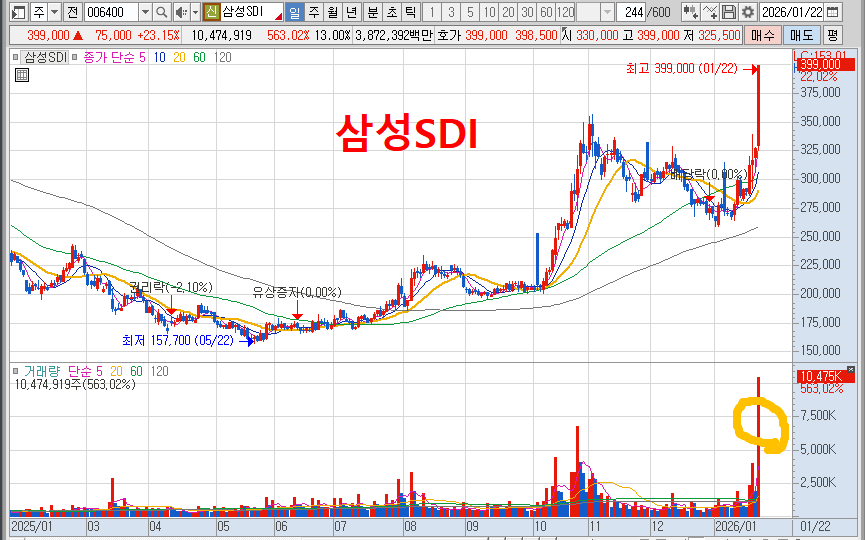Viewport: 865px width, 540px height.
Task: Choose the 120 interval button
Action: pyautogui.click(x=565, y=12)
